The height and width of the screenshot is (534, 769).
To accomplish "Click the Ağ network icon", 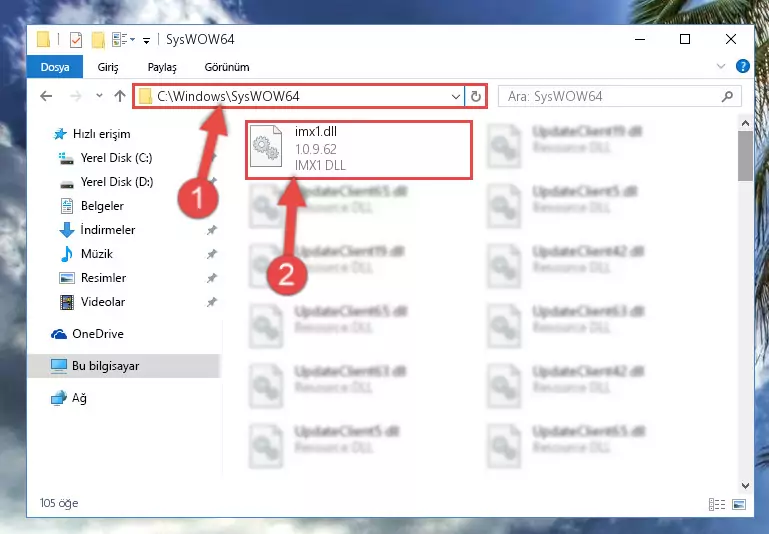I will [59, 398].
